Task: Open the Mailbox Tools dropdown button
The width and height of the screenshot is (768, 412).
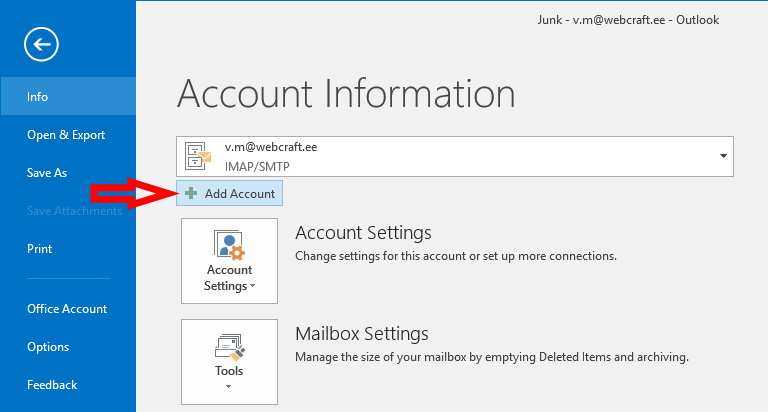Action: (x=229, y=362)
